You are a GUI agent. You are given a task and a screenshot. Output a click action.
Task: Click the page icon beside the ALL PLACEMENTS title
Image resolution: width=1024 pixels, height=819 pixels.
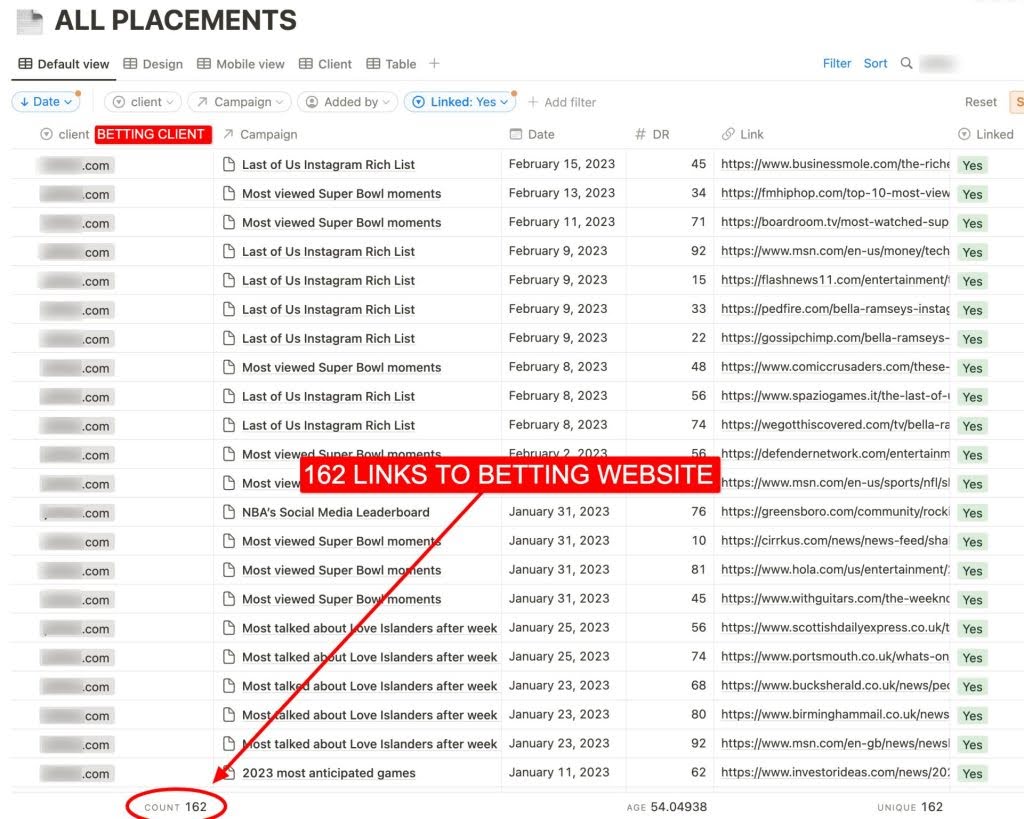[x=29, y=21]
